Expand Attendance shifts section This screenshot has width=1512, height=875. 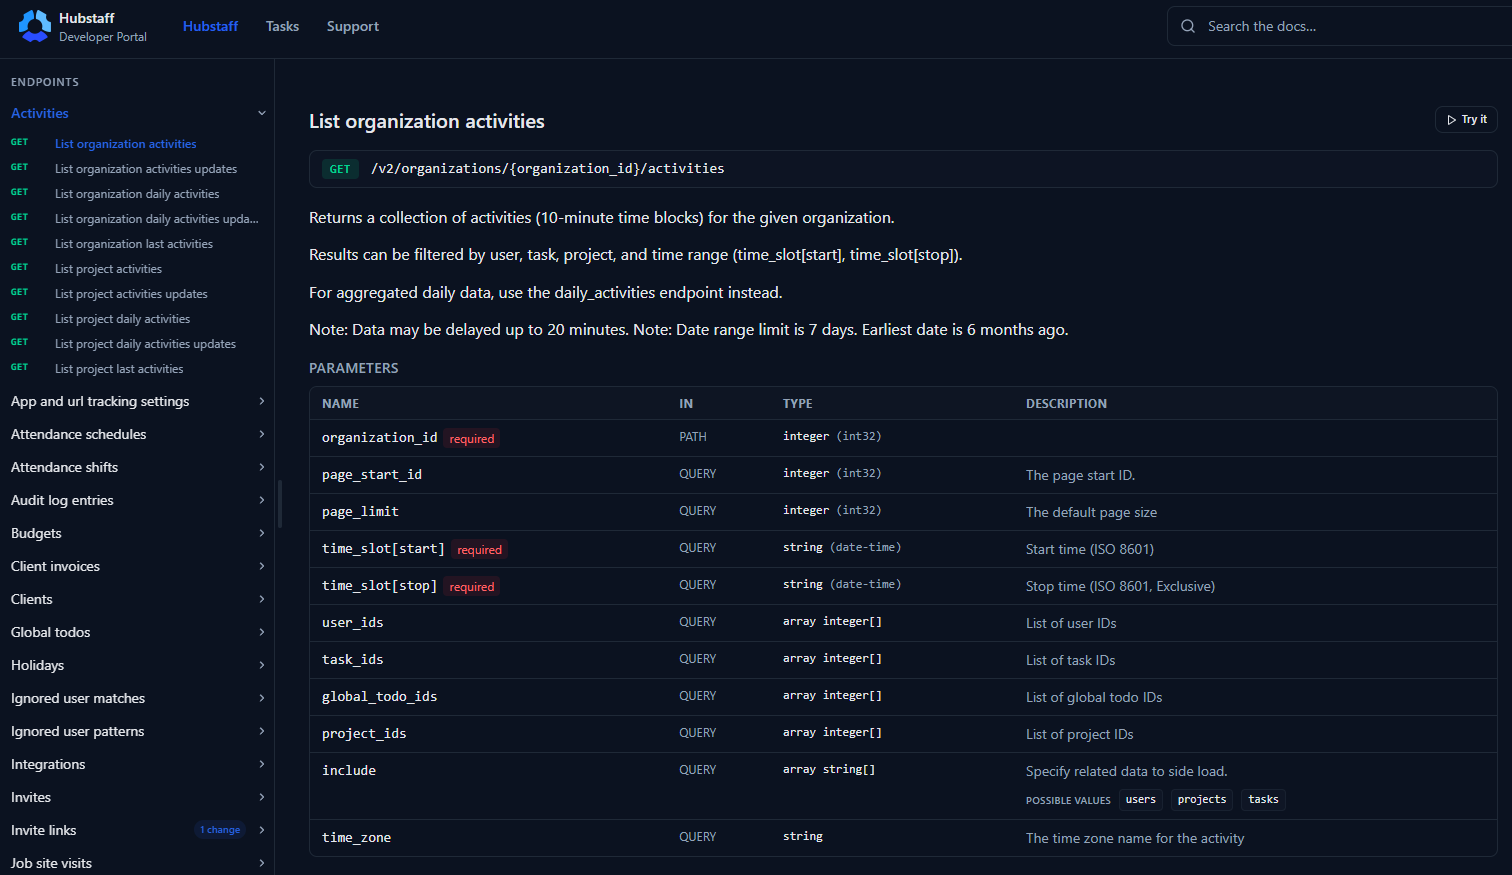137,467
